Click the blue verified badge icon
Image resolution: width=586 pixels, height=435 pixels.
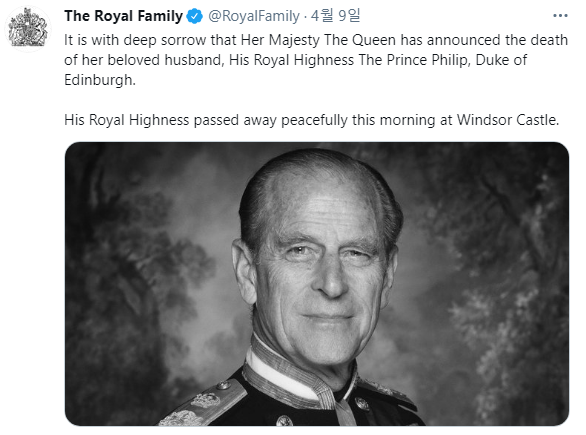[x=194, y=16]
